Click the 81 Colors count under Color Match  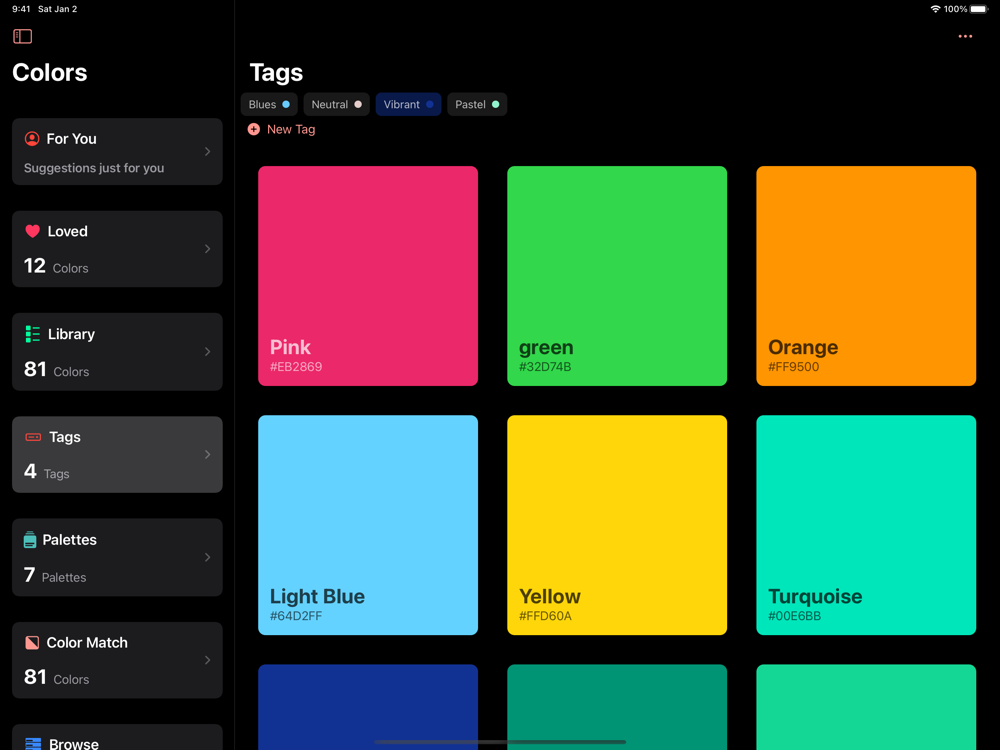(x=56, y=677)
